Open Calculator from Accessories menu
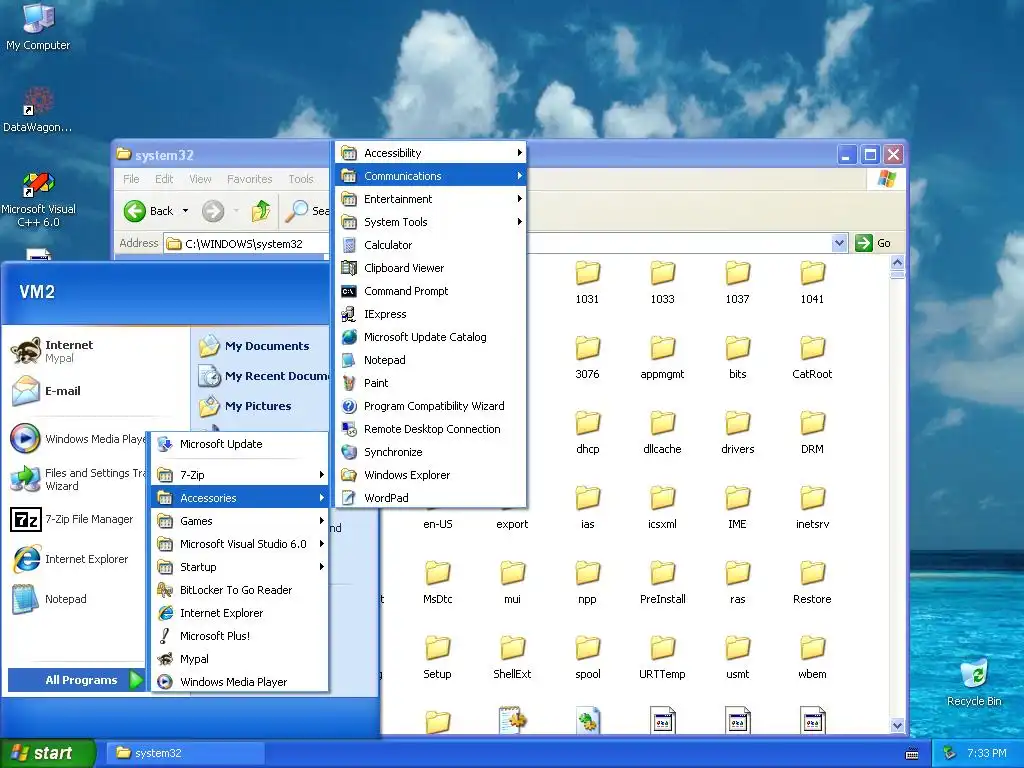Image resolution: width=1024 pixels, height=768 pixels. 430,245
